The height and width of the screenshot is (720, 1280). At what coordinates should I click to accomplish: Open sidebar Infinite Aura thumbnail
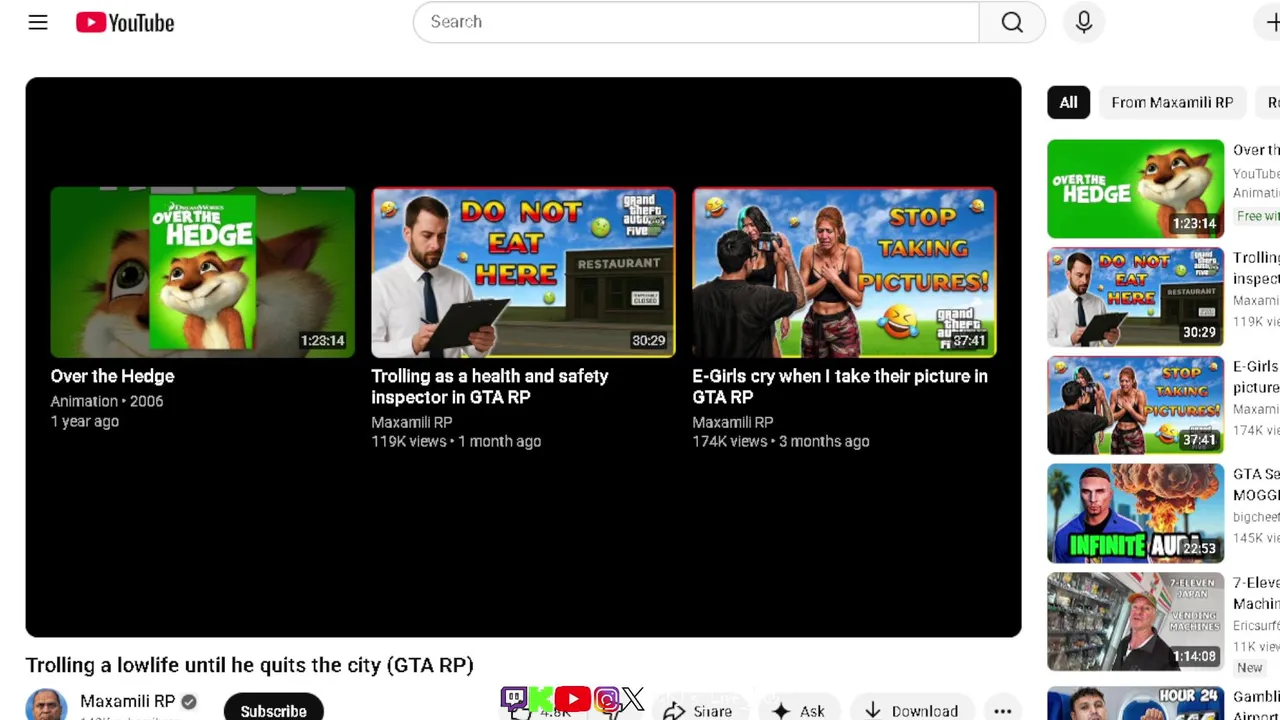tap(1135, 513)
